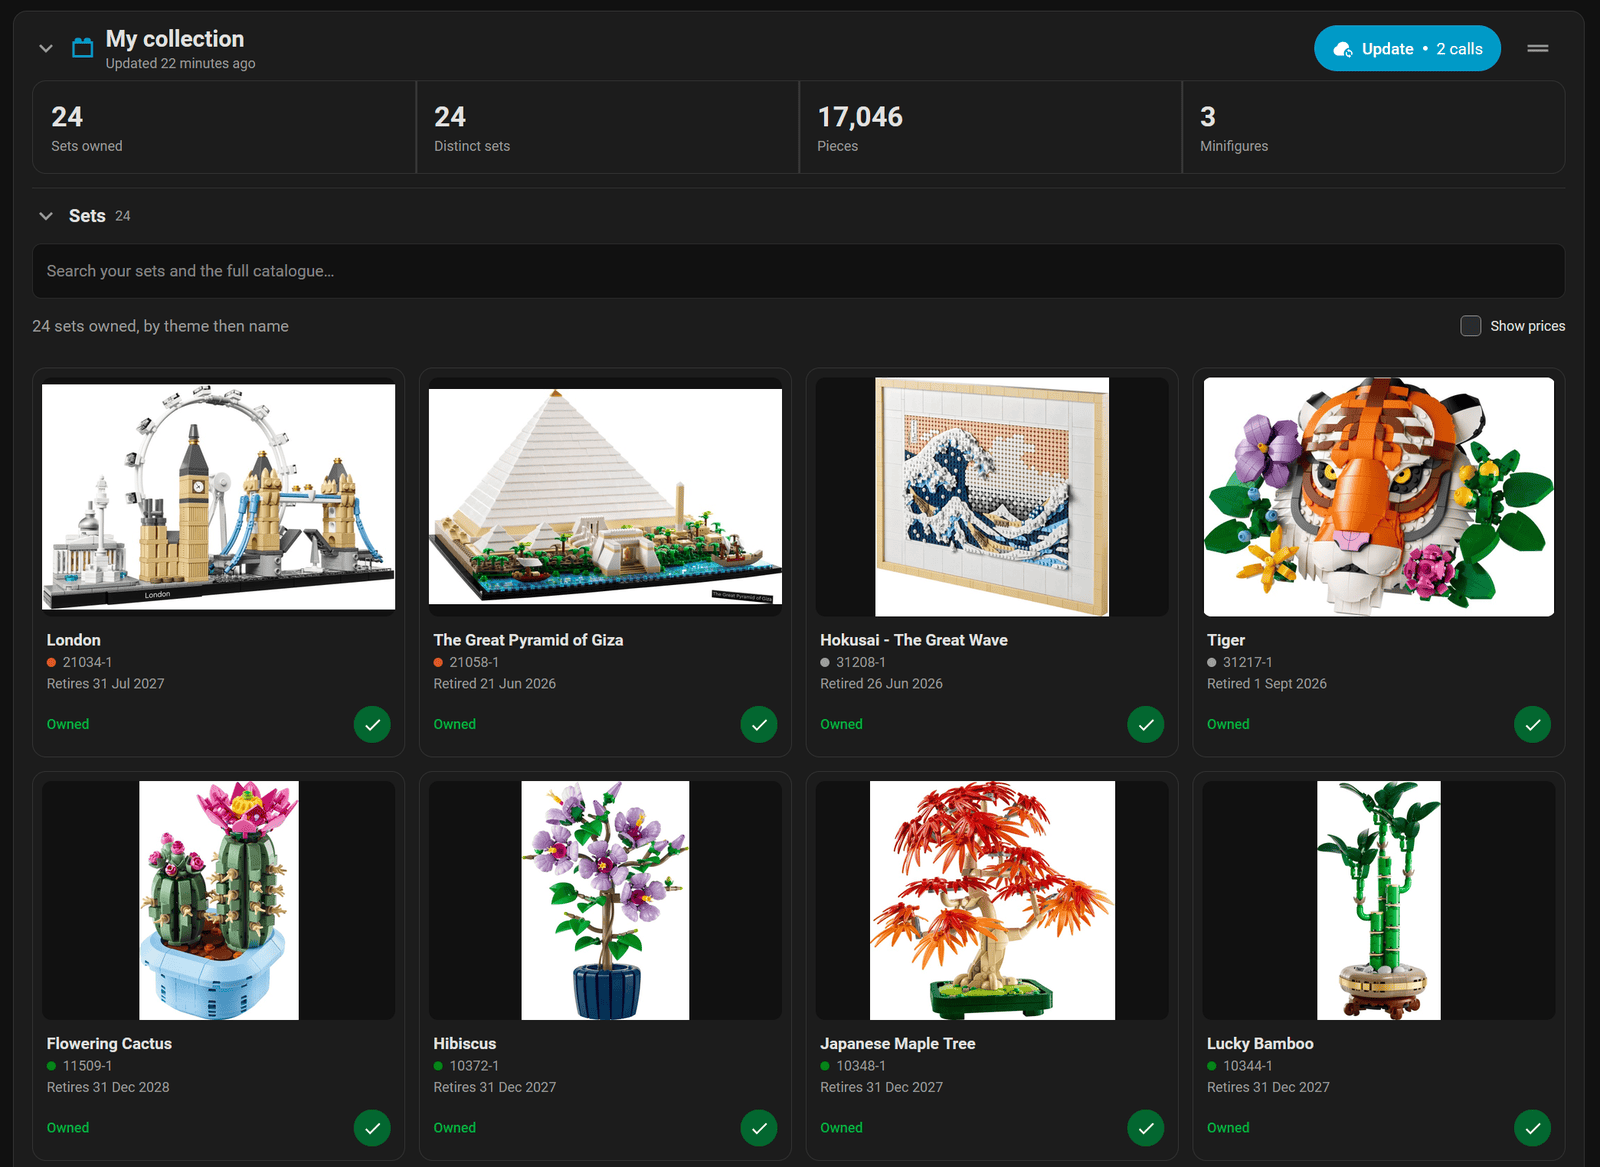Click the cloud sync icon in Update

(1343, 49)
